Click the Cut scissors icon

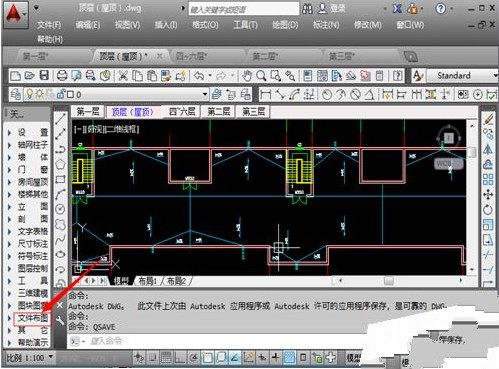(x=123, y=76)
